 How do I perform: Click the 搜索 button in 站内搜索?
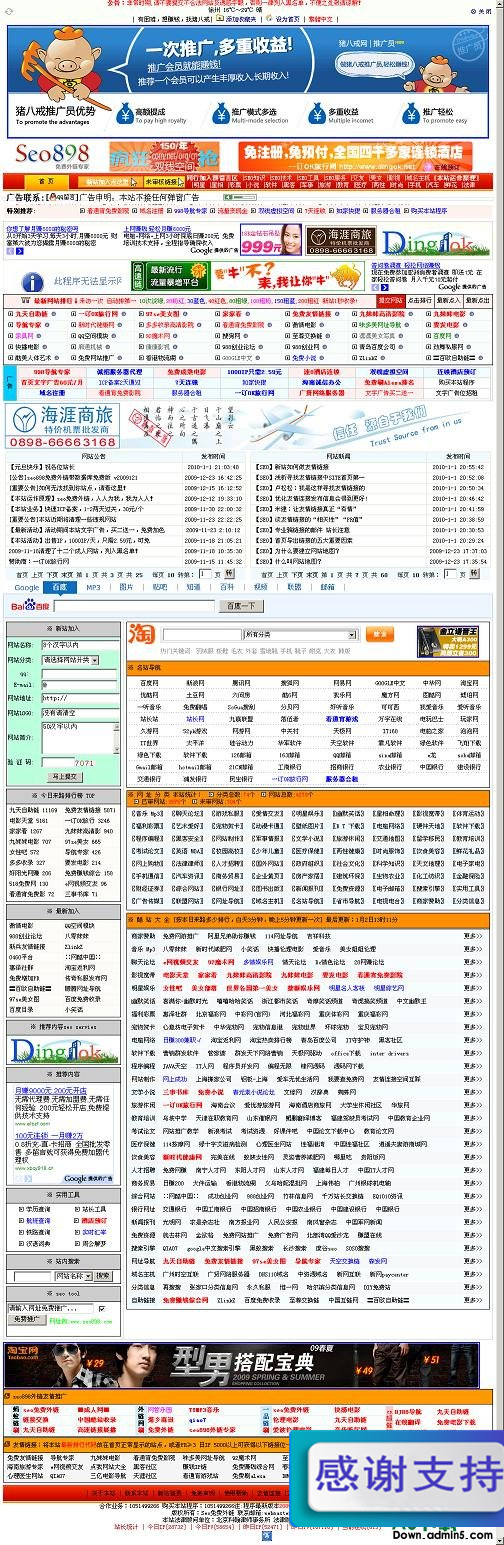(104, 1275)
